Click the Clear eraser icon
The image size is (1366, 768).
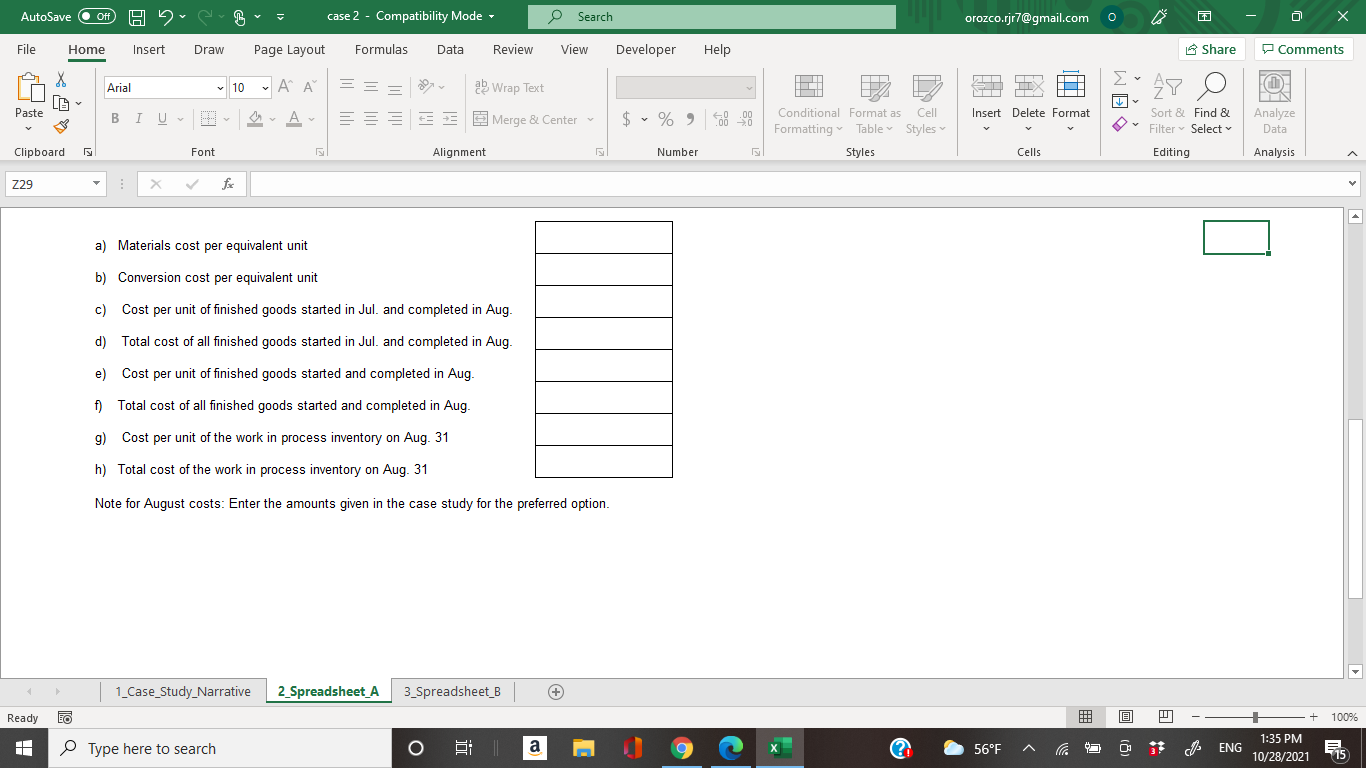tap(1120, 125)
